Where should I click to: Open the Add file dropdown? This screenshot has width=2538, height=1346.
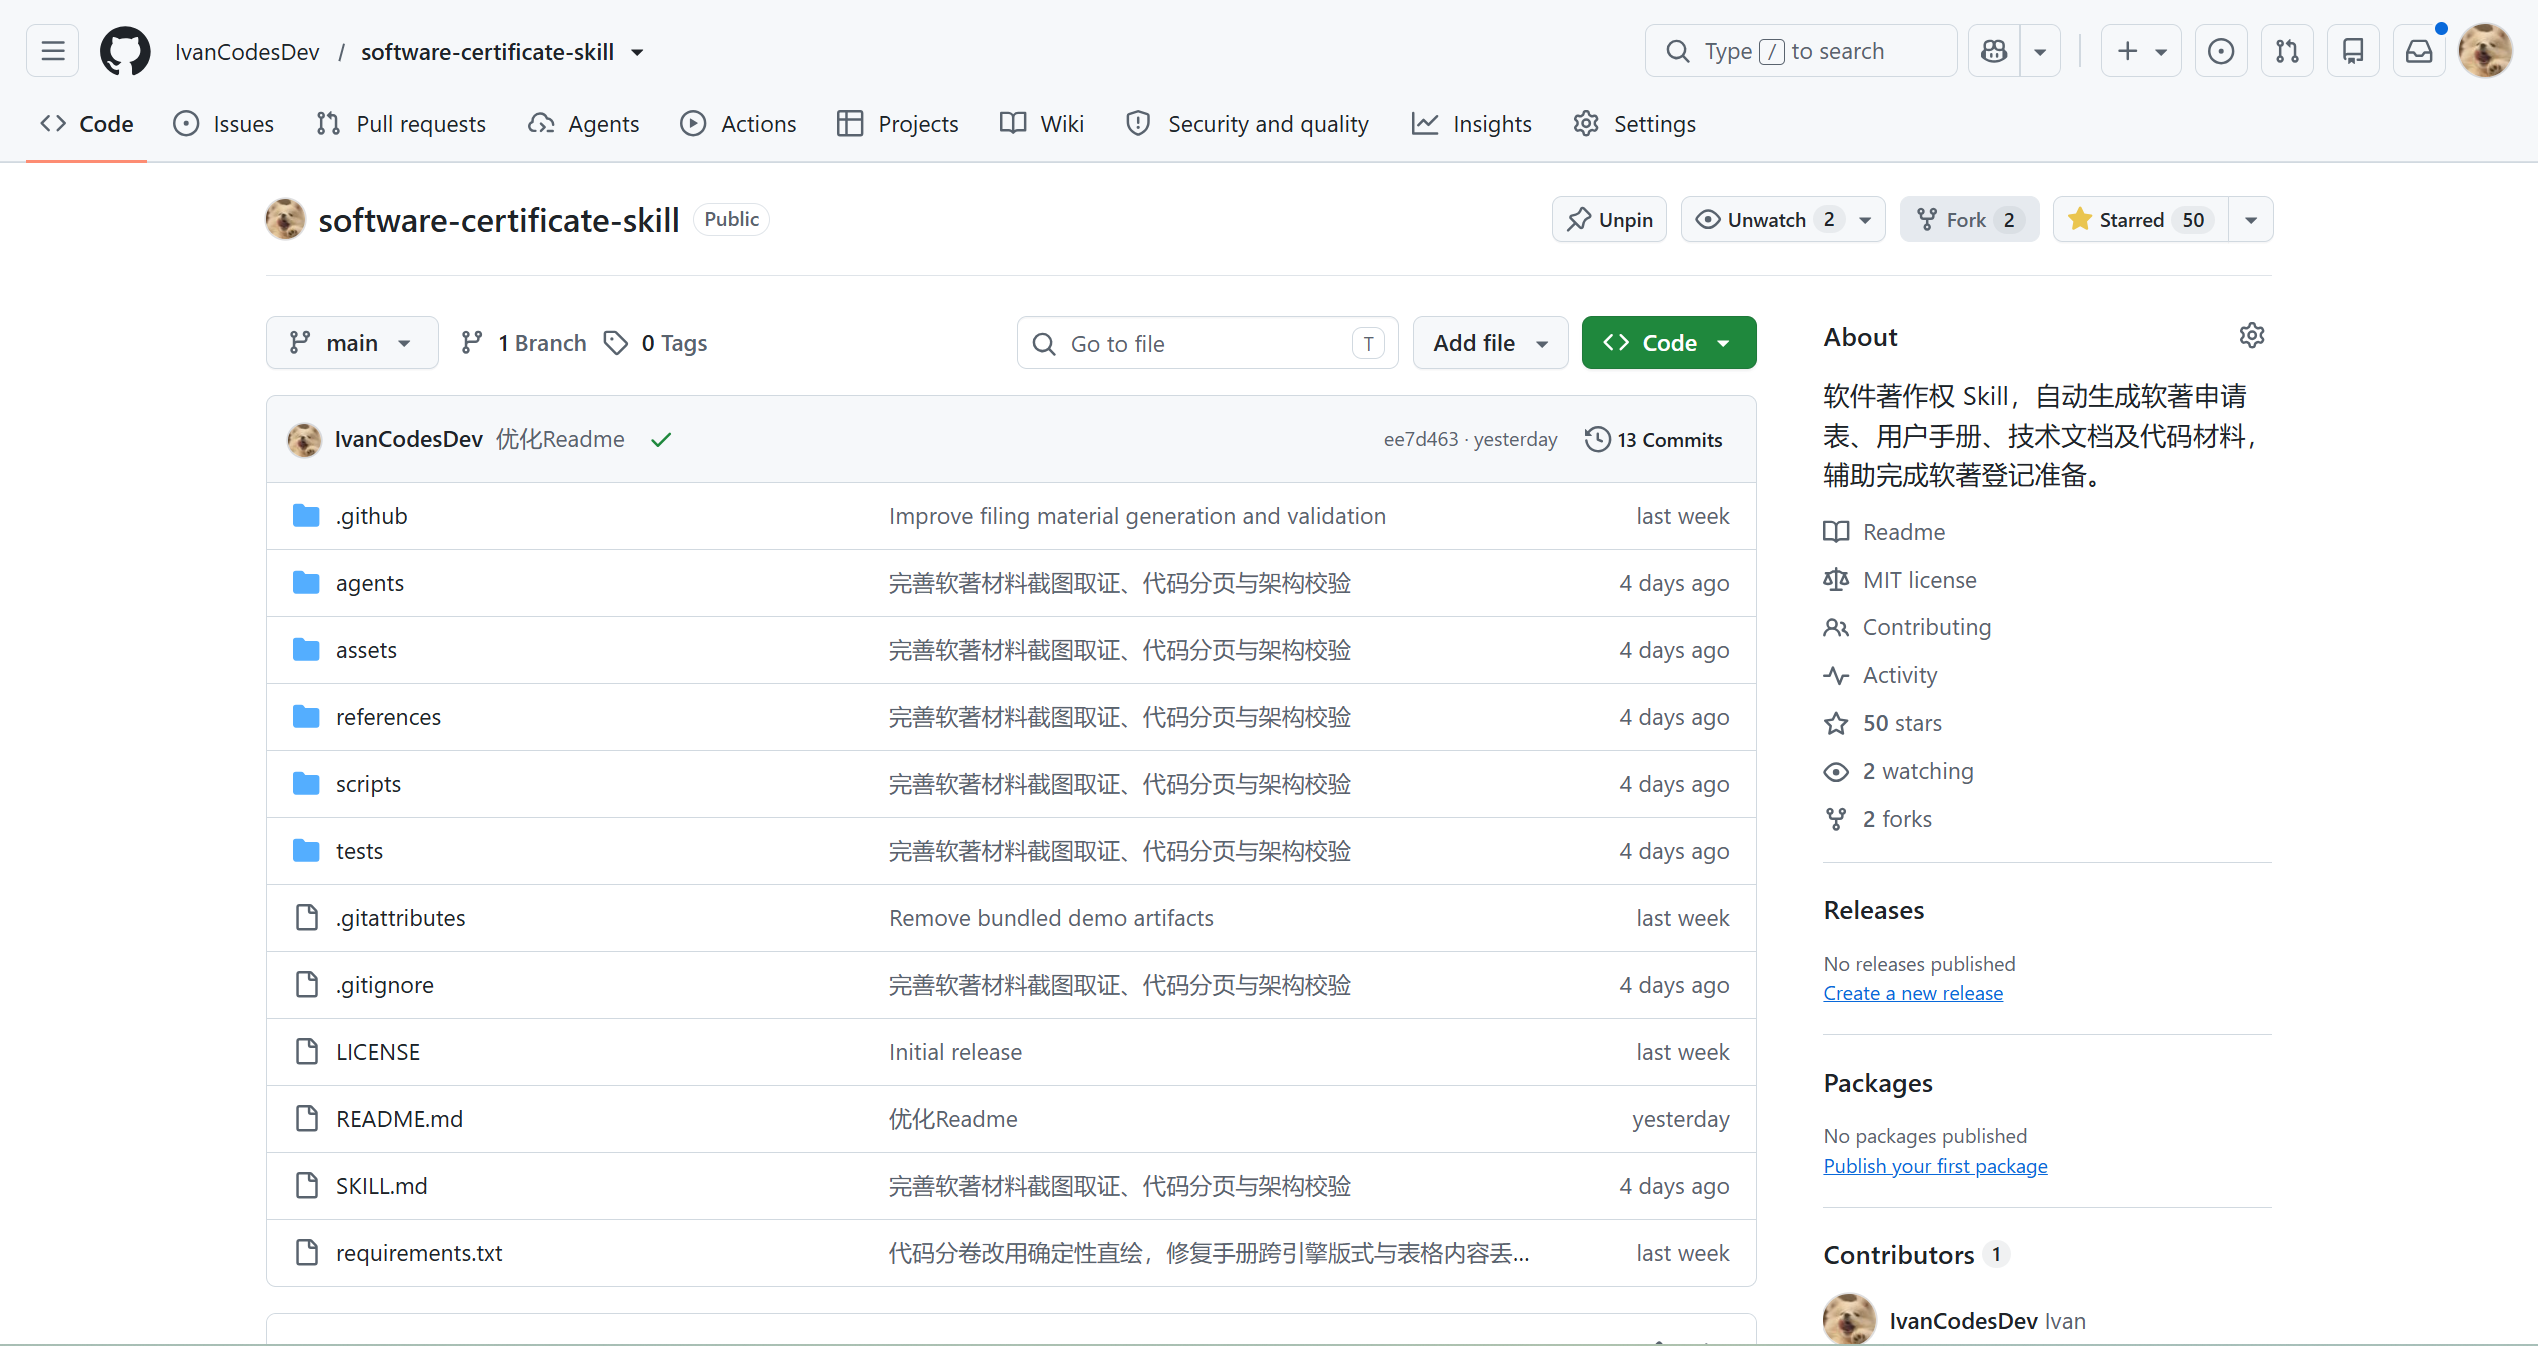(1490, 343)
